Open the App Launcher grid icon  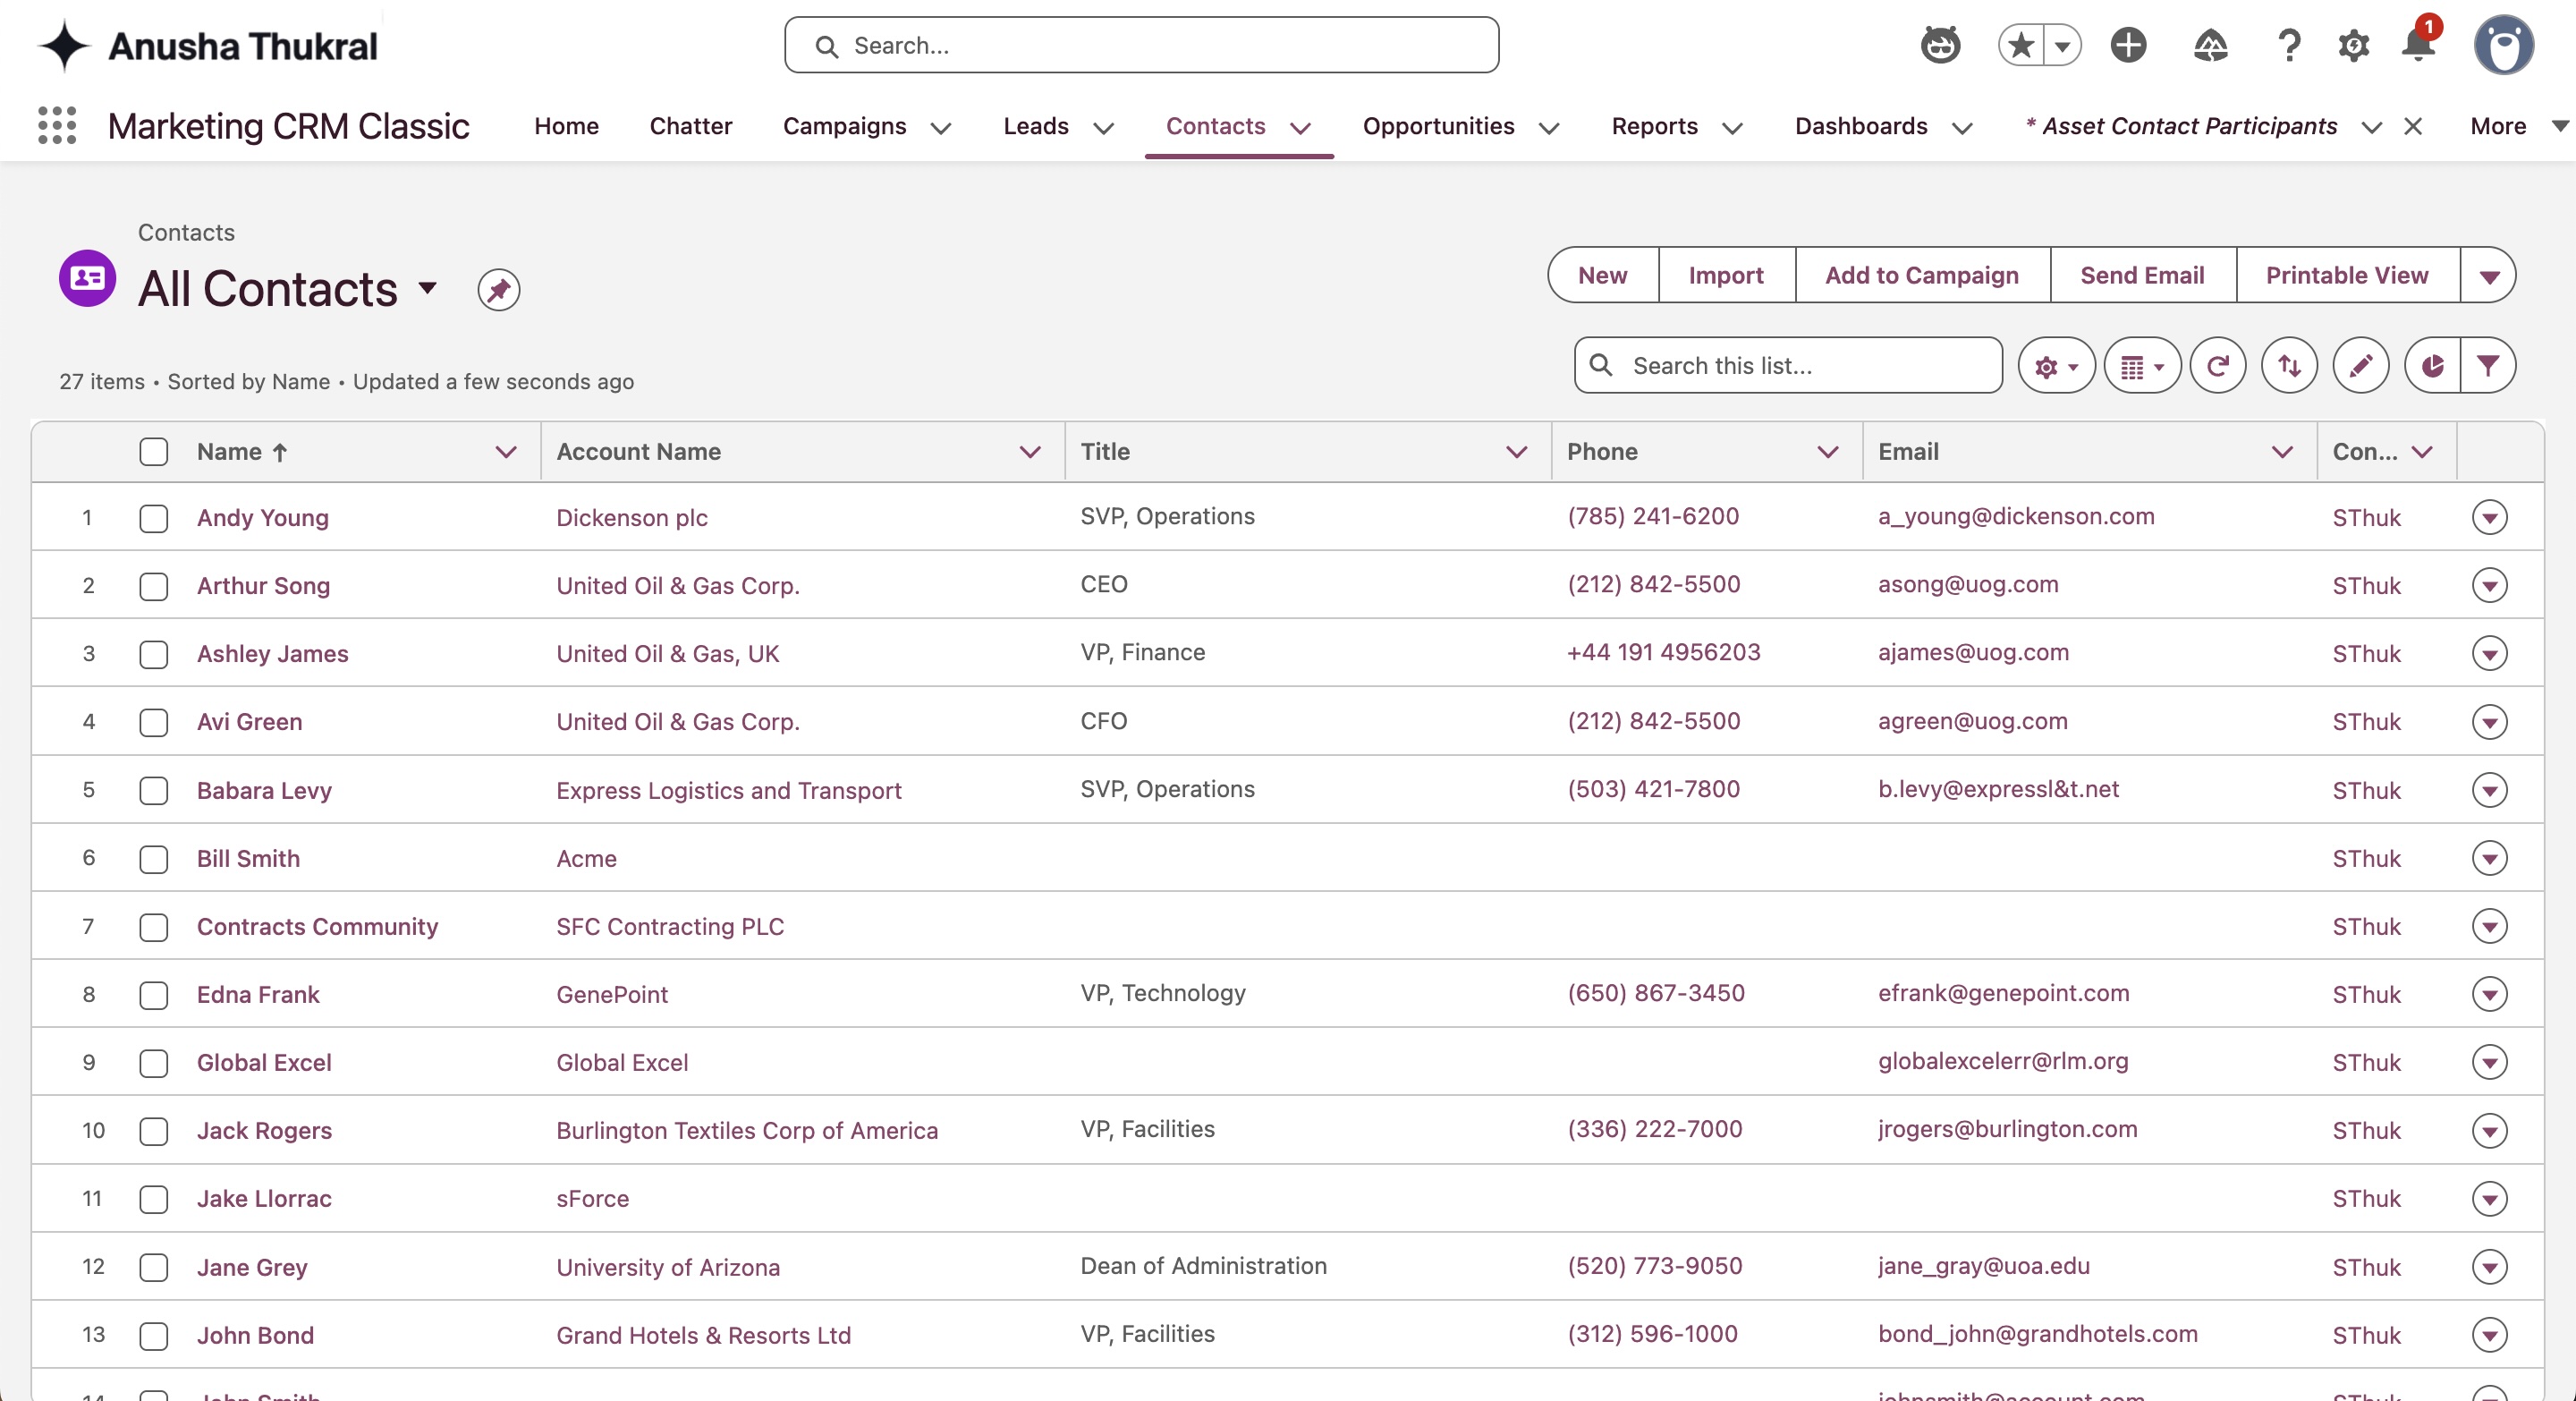(57, 126)
